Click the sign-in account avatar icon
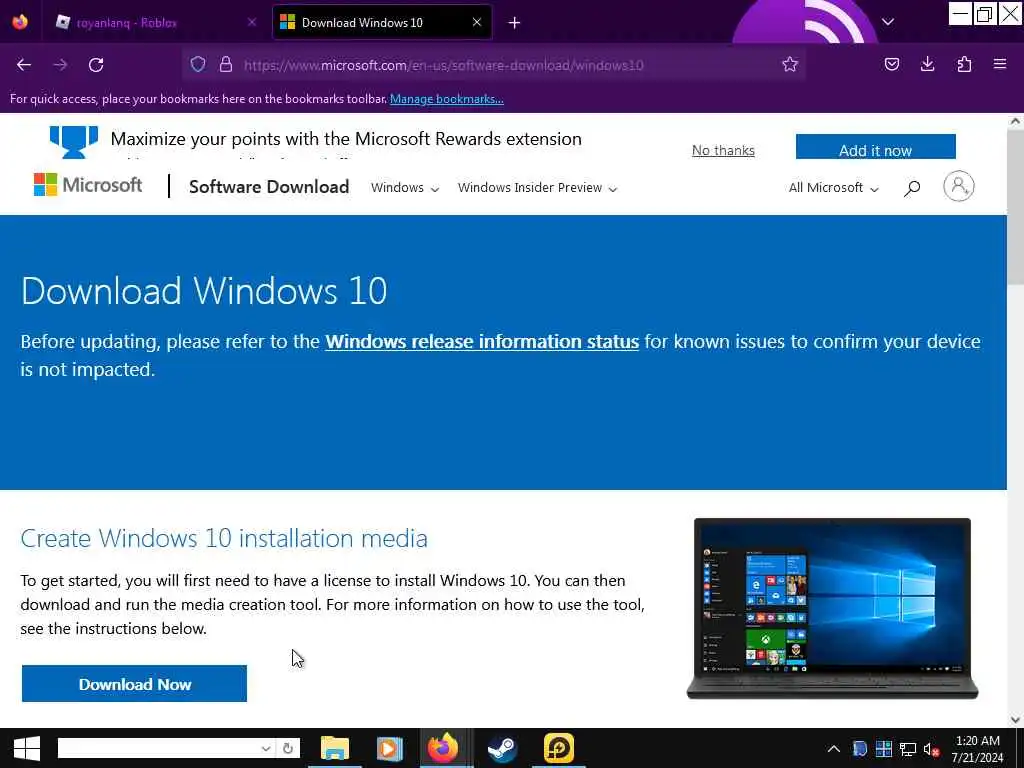This screenshot has height=768, width=1024. coord(959,187)
